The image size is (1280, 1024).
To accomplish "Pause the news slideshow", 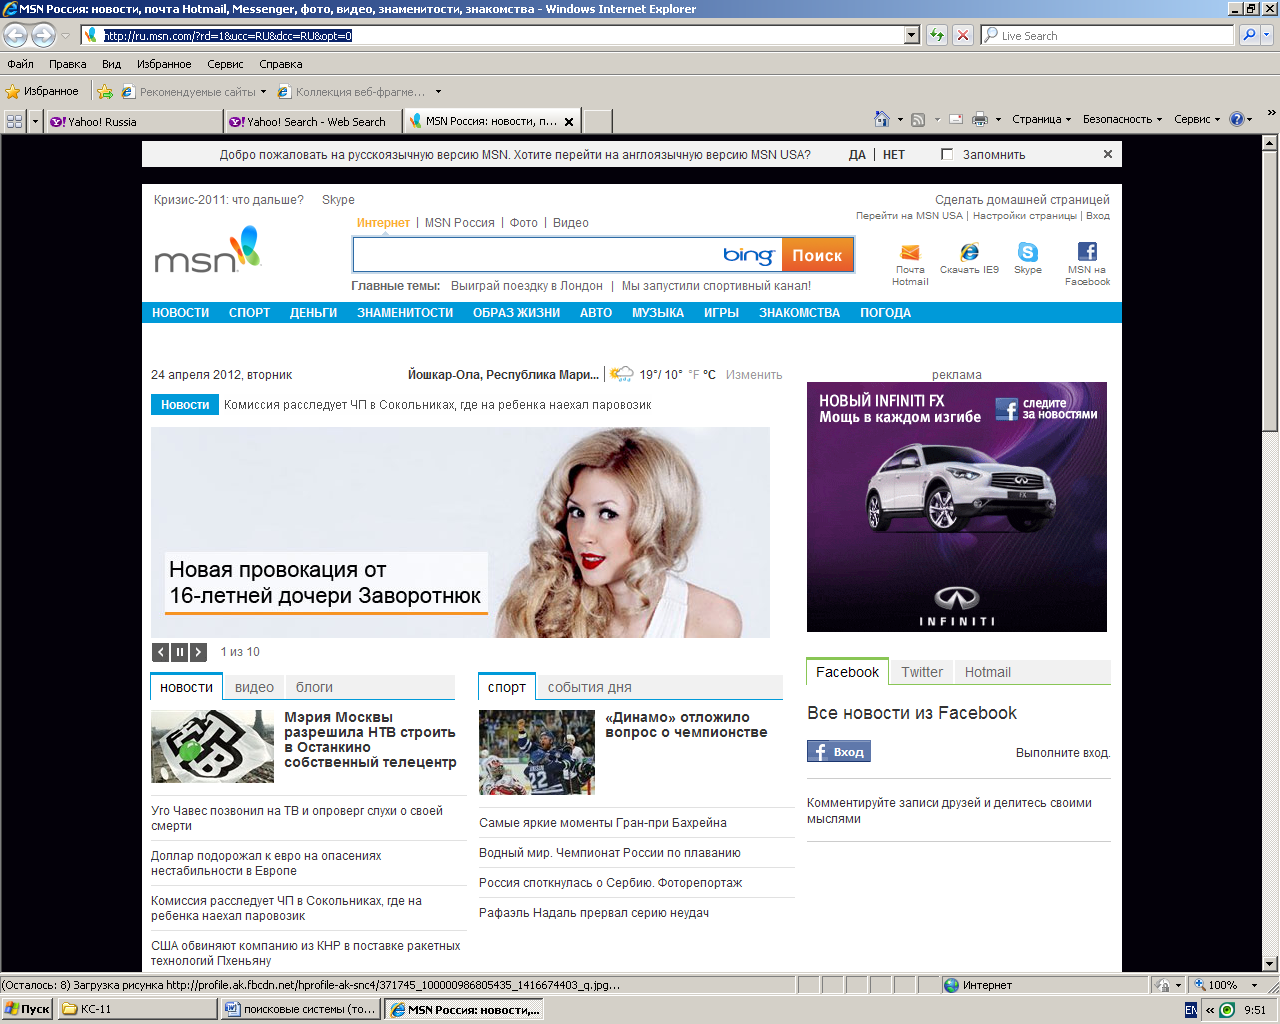I will coord(179,652).
